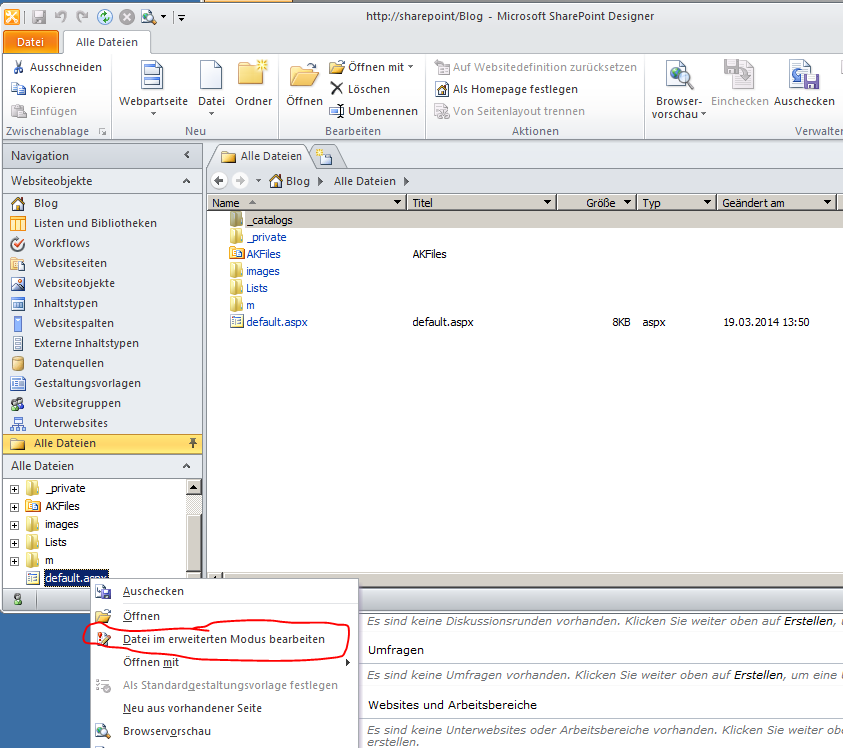Open the Größe column filter dropdown

[x=627, y=203]
